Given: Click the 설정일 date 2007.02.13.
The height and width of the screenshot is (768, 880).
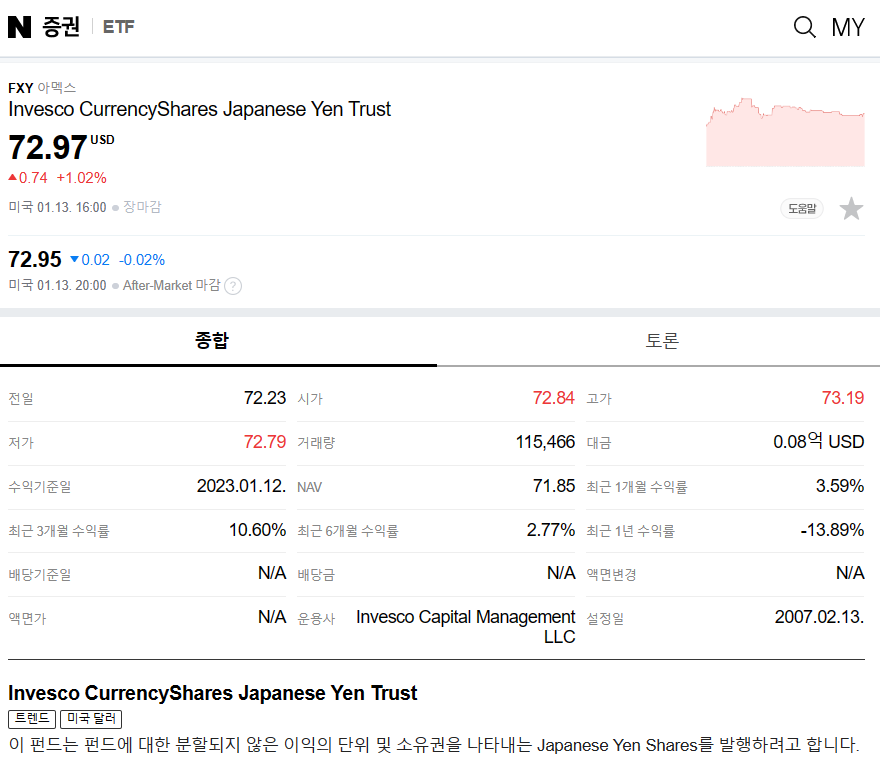Looking at the screenshot, I should (819, 617).
